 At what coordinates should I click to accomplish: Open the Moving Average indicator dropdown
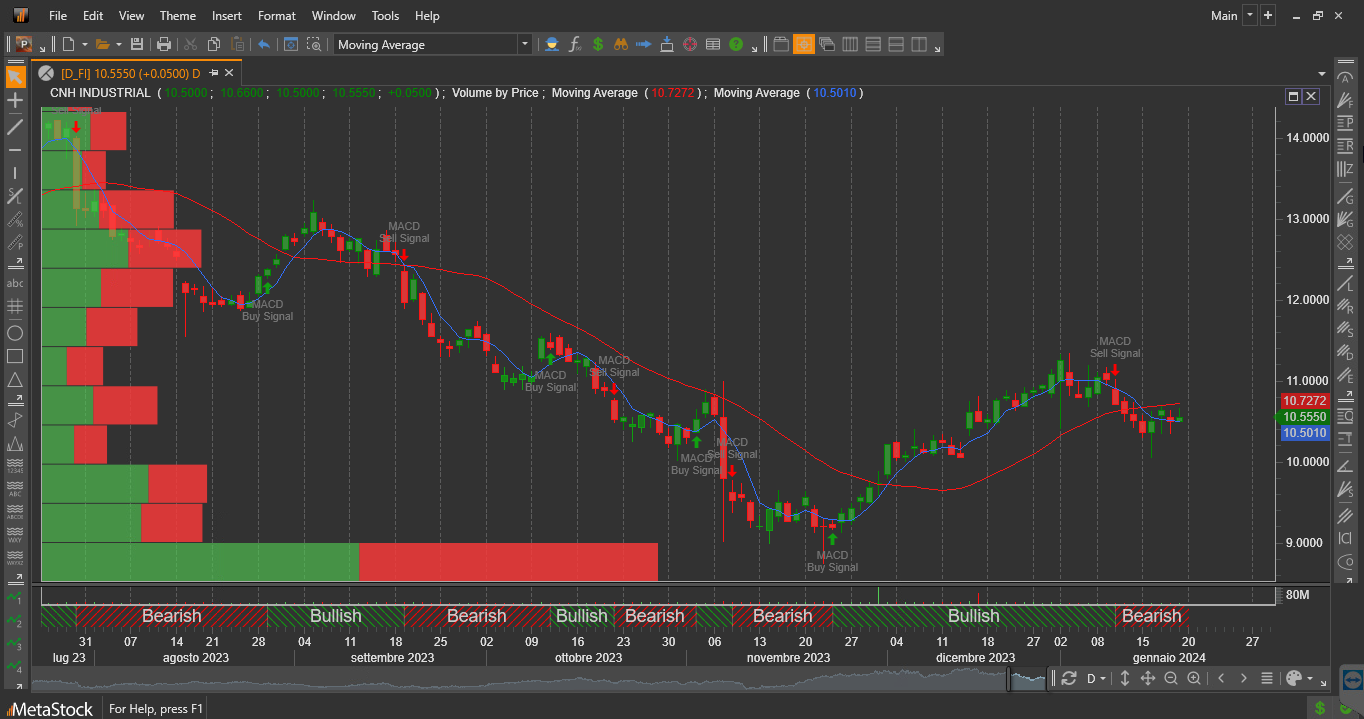524,44
